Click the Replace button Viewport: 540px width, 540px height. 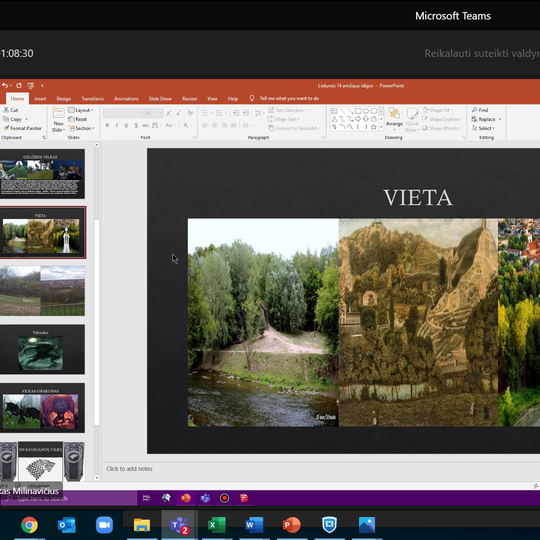click(x=486, y=119)
